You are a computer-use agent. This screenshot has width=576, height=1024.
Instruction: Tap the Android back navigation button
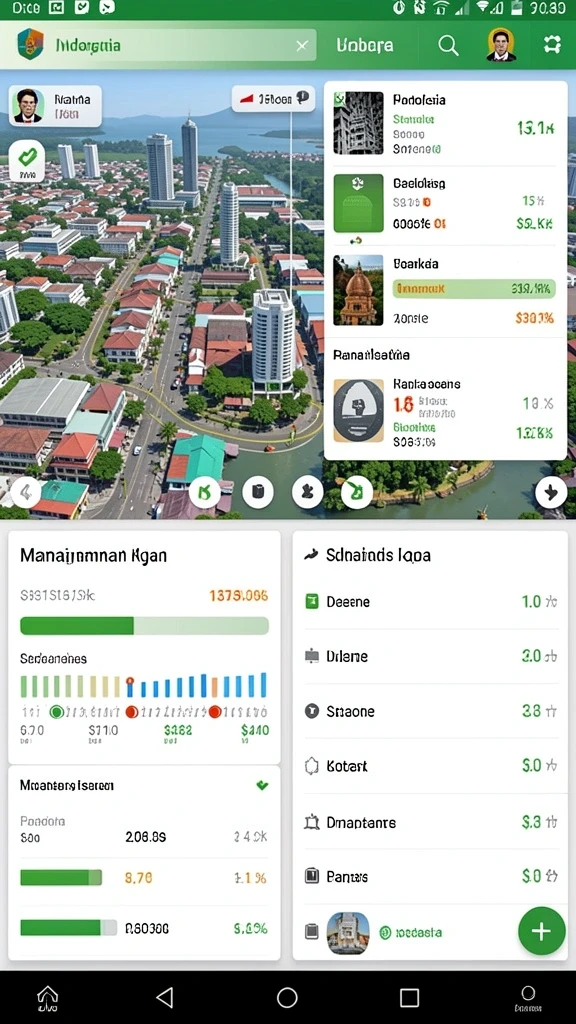pos(165,997)
